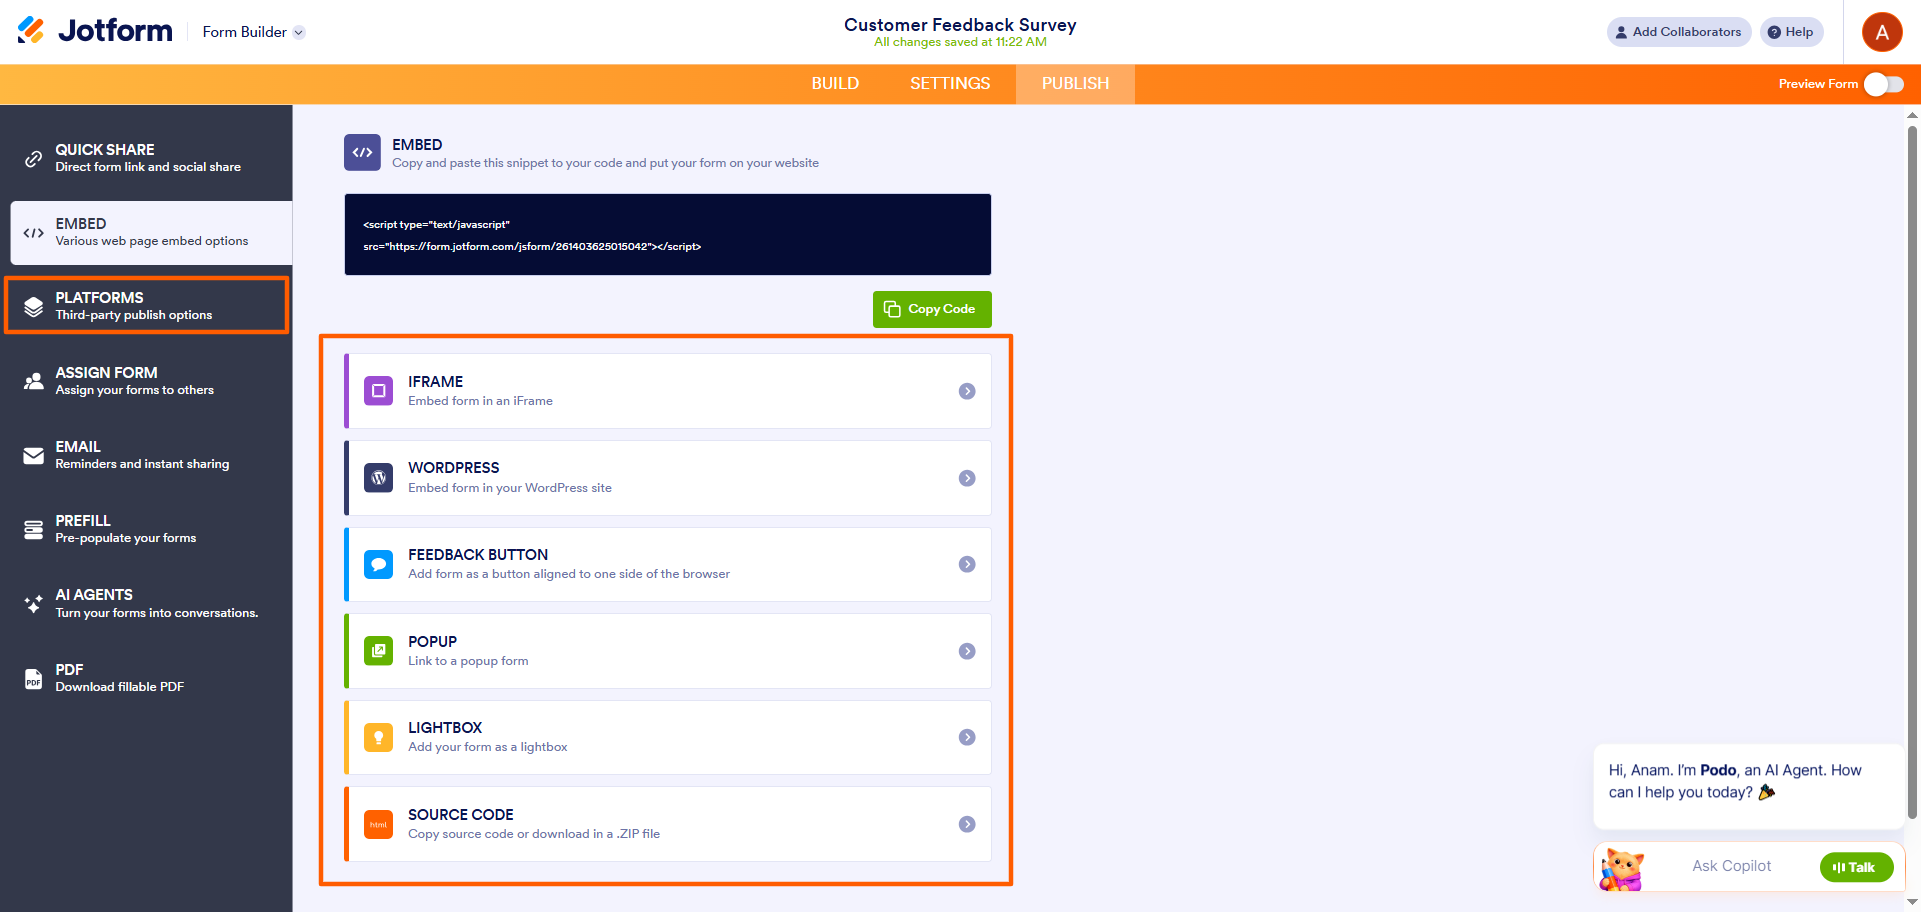Expand the Source Code option arrow
This screenshot has width=1921, height=912.
point(967,824)
